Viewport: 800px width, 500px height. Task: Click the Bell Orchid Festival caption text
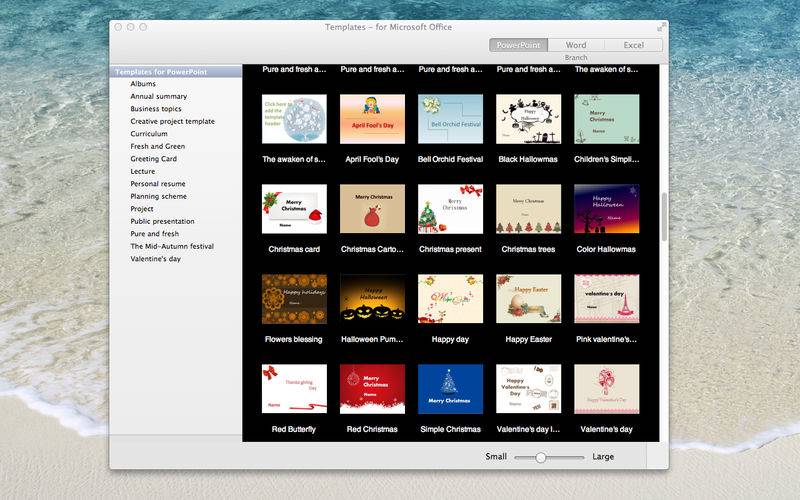pyautogui.click(x=451, y=159)
